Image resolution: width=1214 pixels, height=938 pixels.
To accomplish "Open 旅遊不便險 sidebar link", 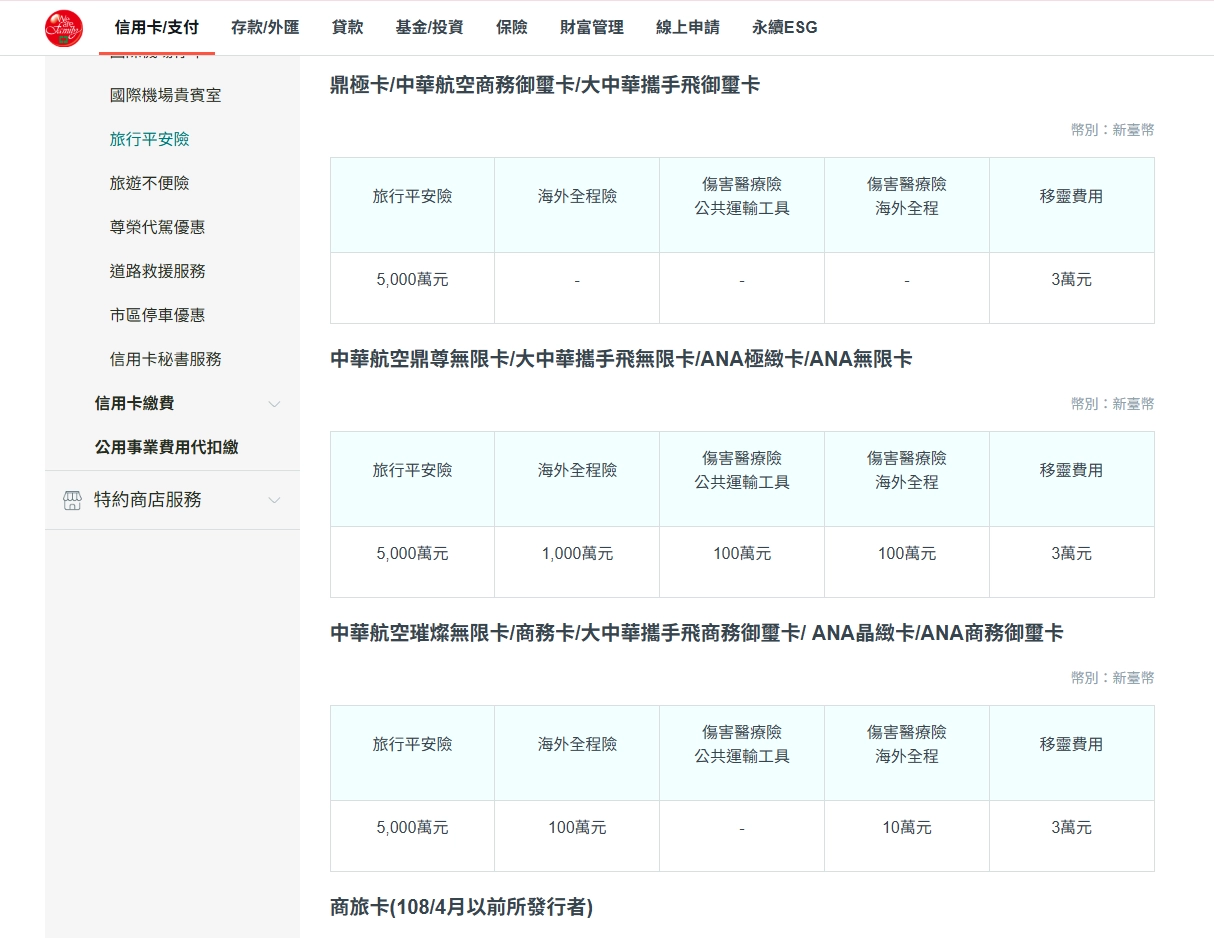I will point(149,183).
